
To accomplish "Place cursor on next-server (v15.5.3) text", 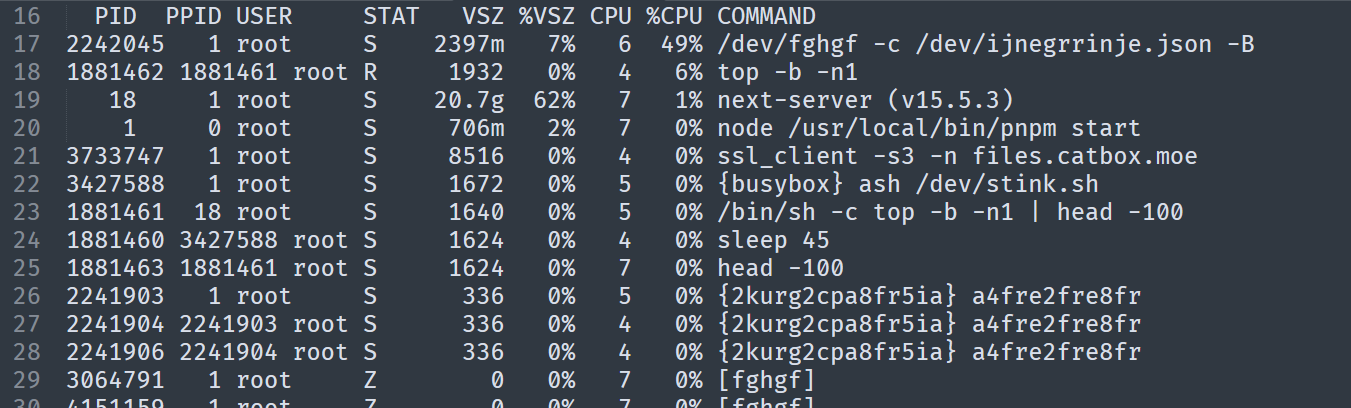I will pyautogui.click(x=865, y=101).
